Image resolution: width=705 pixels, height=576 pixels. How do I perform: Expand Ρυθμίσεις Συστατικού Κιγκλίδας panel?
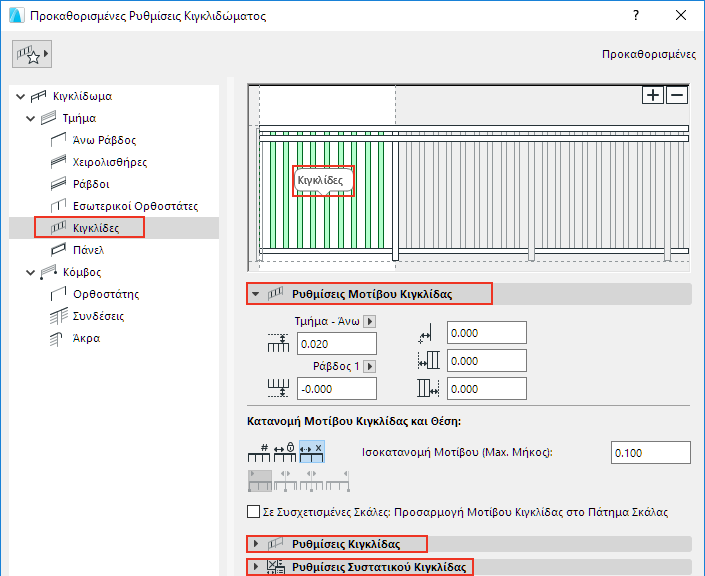255,567
